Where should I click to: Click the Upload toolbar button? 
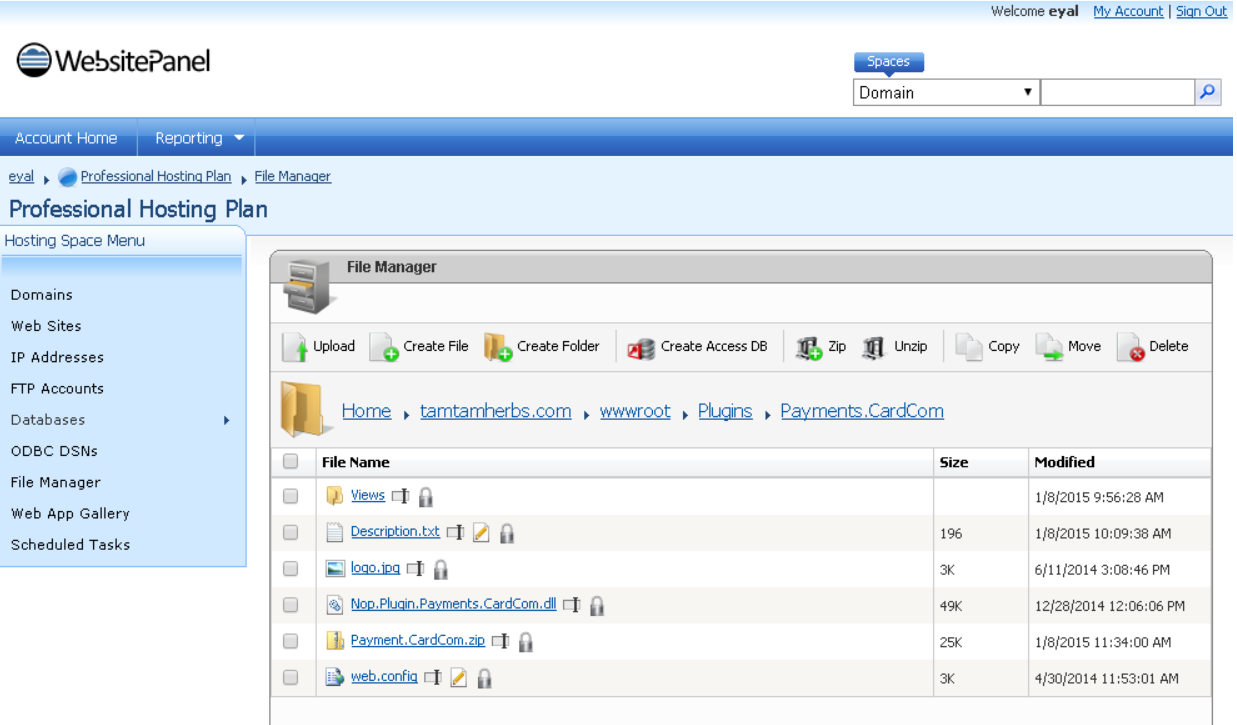point(318,346)
